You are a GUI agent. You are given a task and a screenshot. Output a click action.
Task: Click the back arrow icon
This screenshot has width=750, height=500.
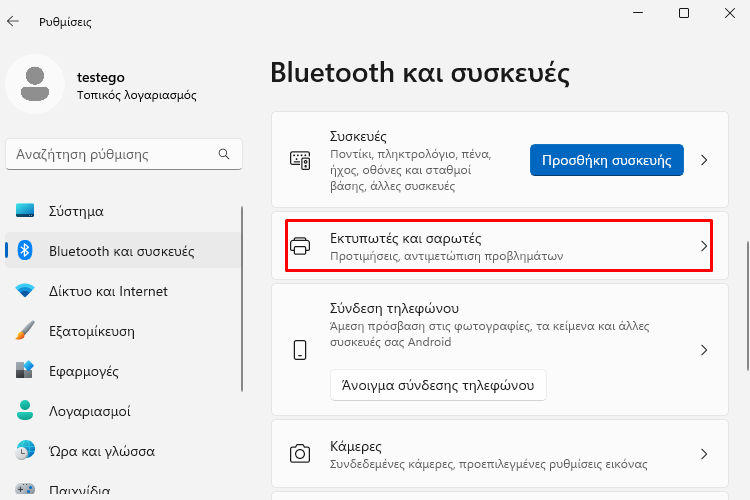pyautogui.click(x=13, y=21)
